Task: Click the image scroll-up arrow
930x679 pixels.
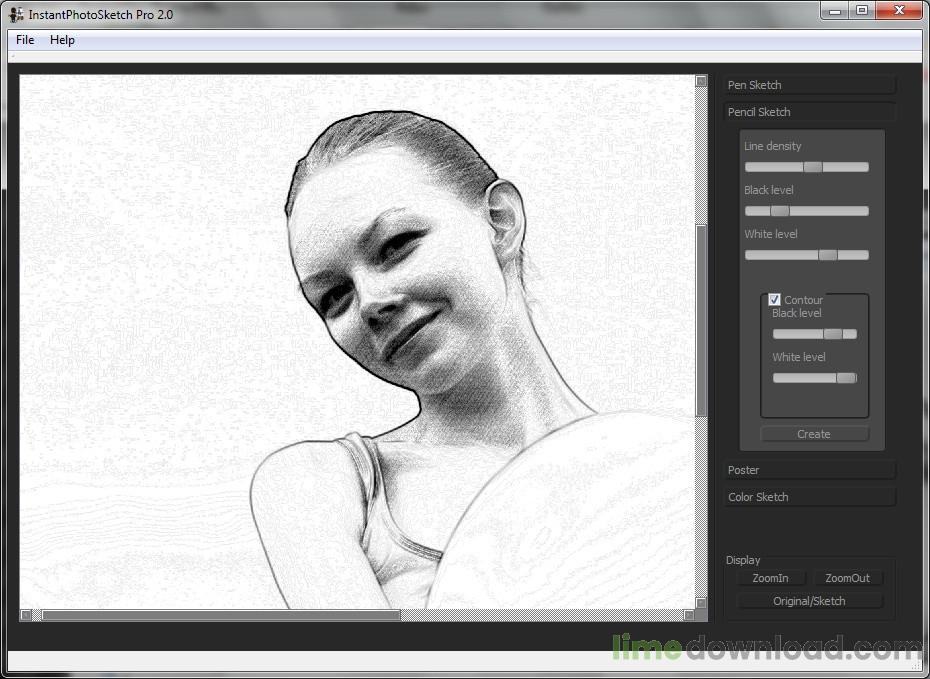Action: tap(701, 81)
